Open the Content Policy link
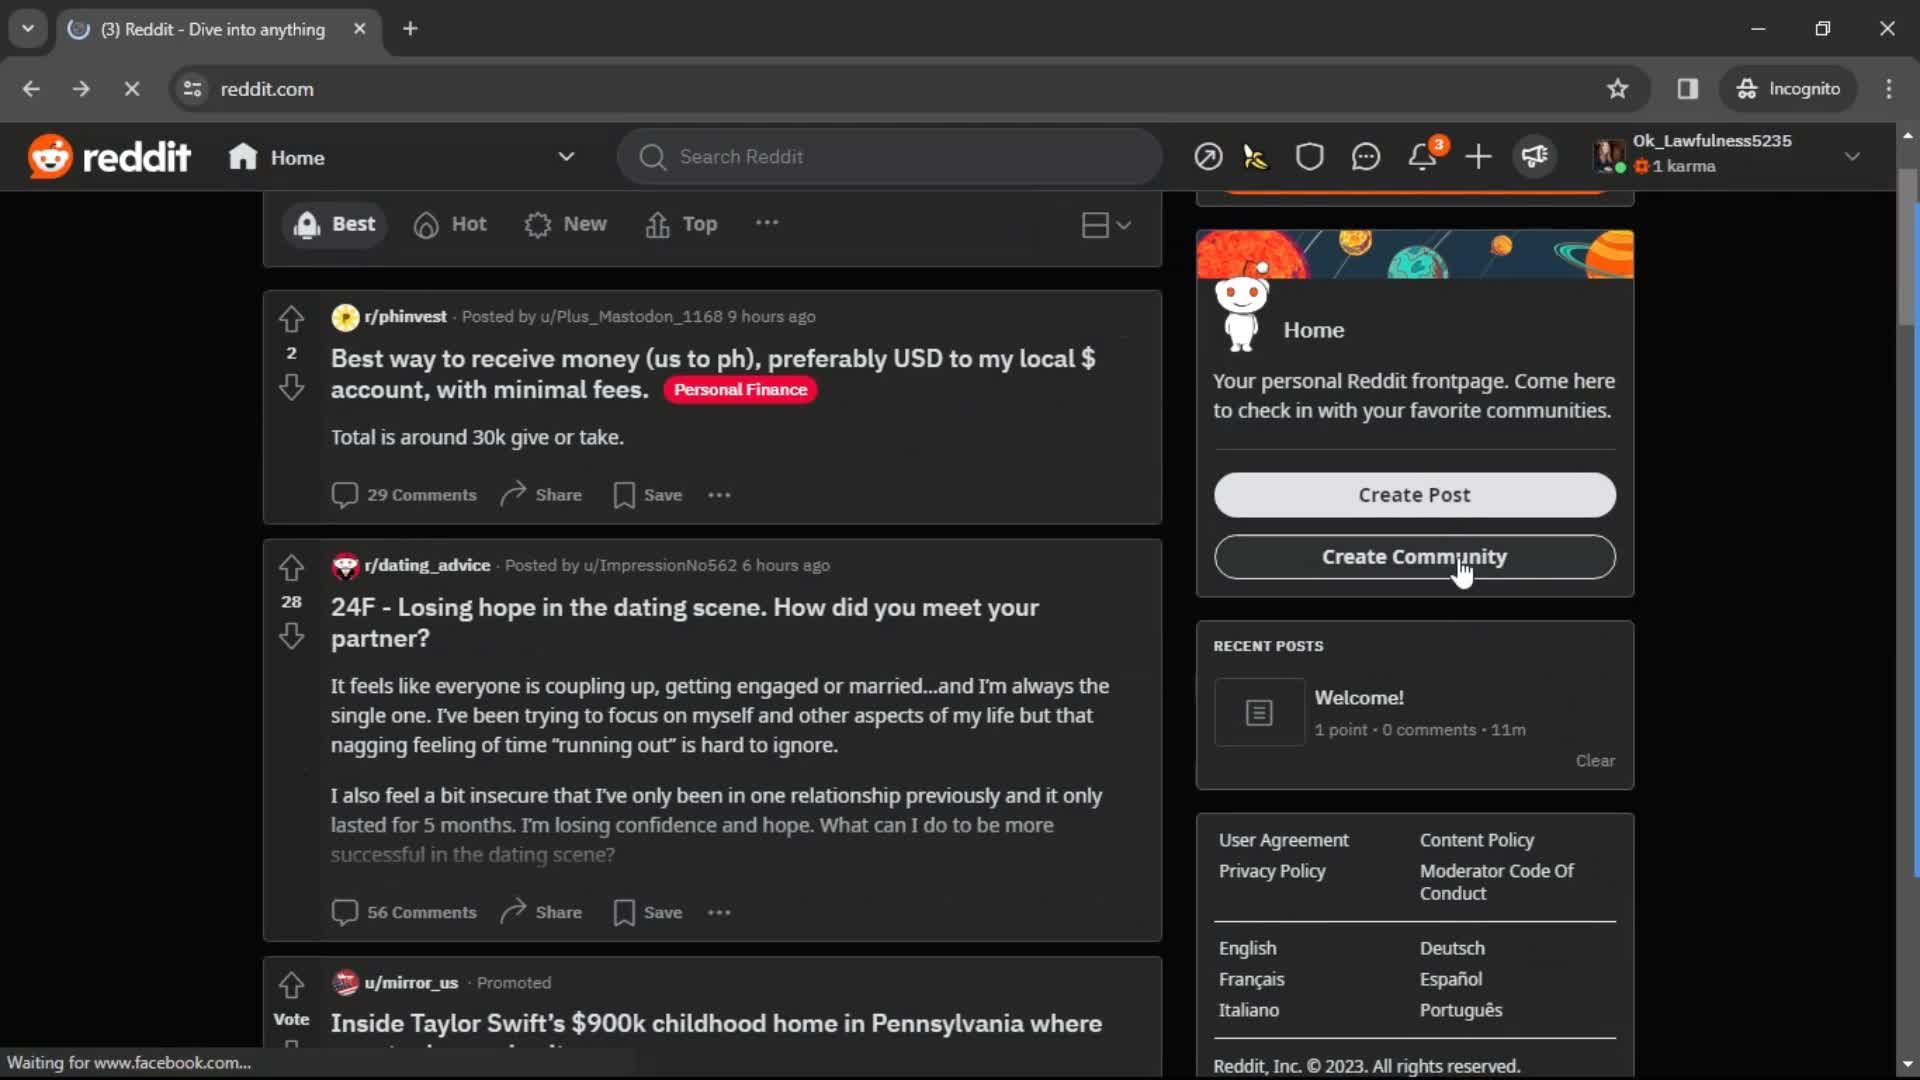 [x=1476, y=840]
